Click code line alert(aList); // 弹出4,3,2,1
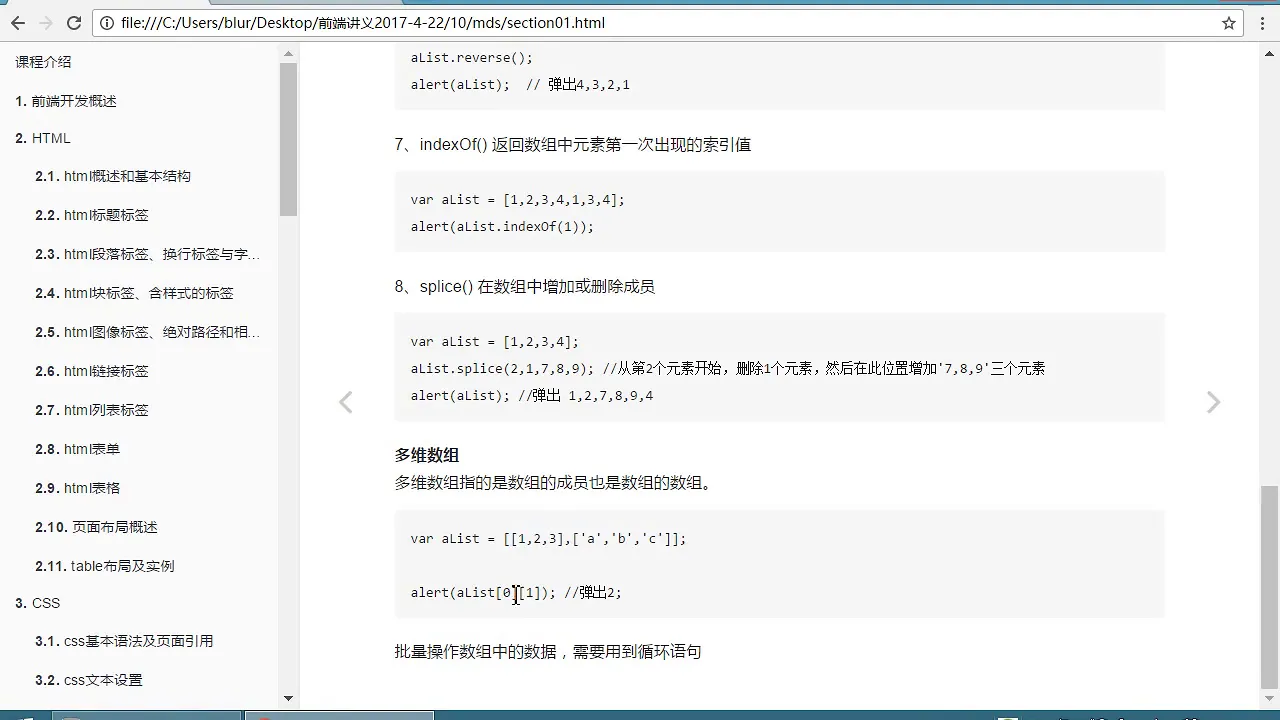The width and height of the screenshot is (1280, 720). (x=520, y=85)
